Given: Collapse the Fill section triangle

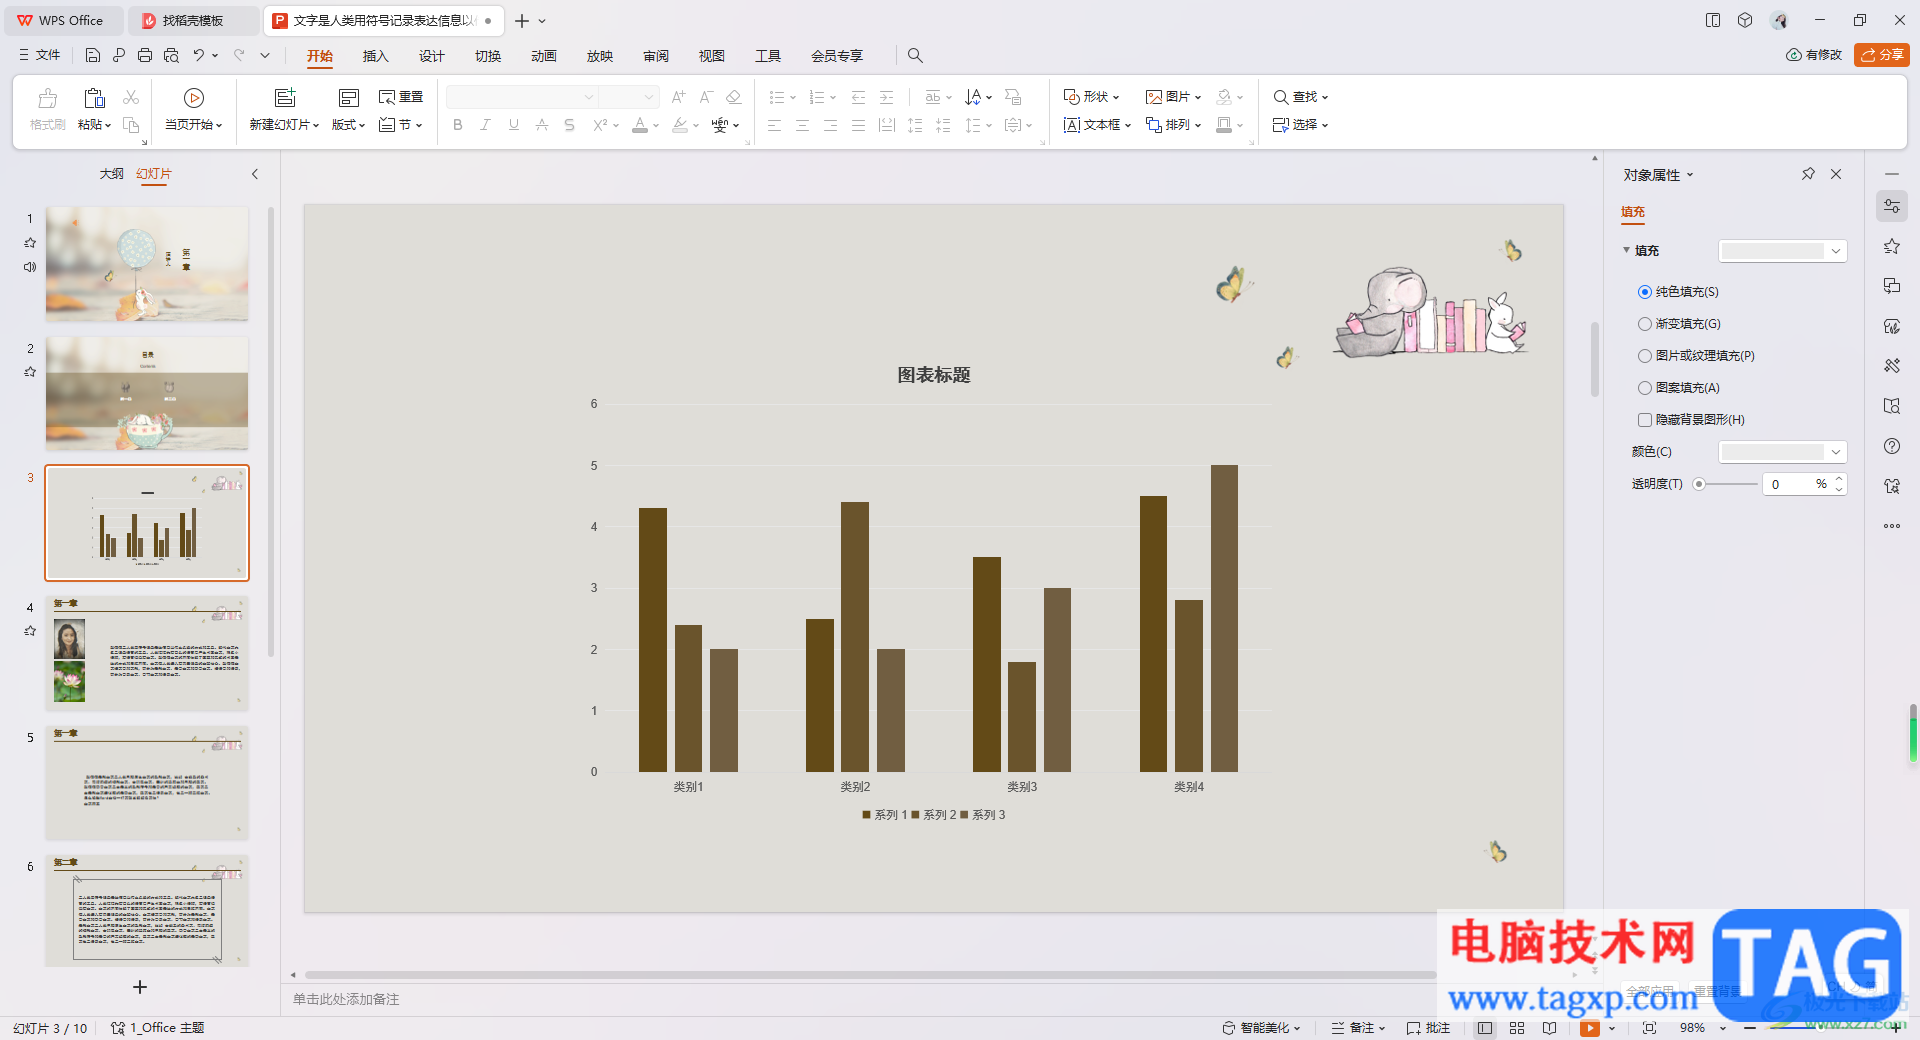Looking at the screenshot, I should [x=1626, y=250].
